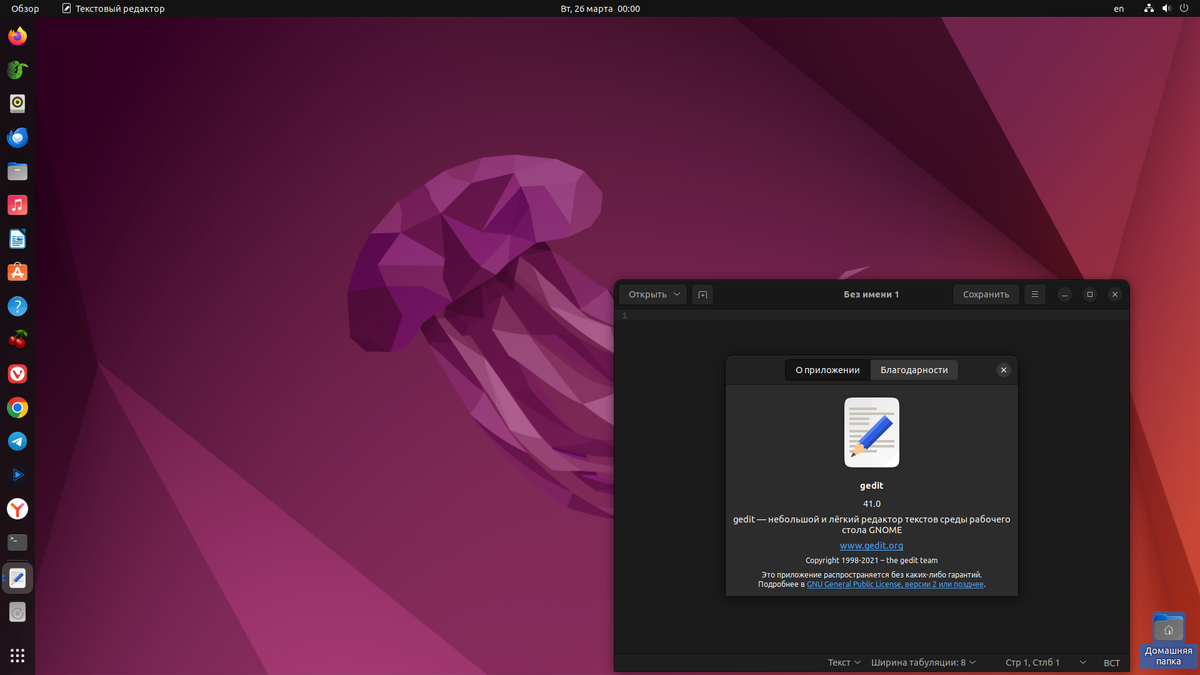This screenshot has width=1200, height=675.
Task: Click the volume icon in the top bar
Action: click(1165, 8)
